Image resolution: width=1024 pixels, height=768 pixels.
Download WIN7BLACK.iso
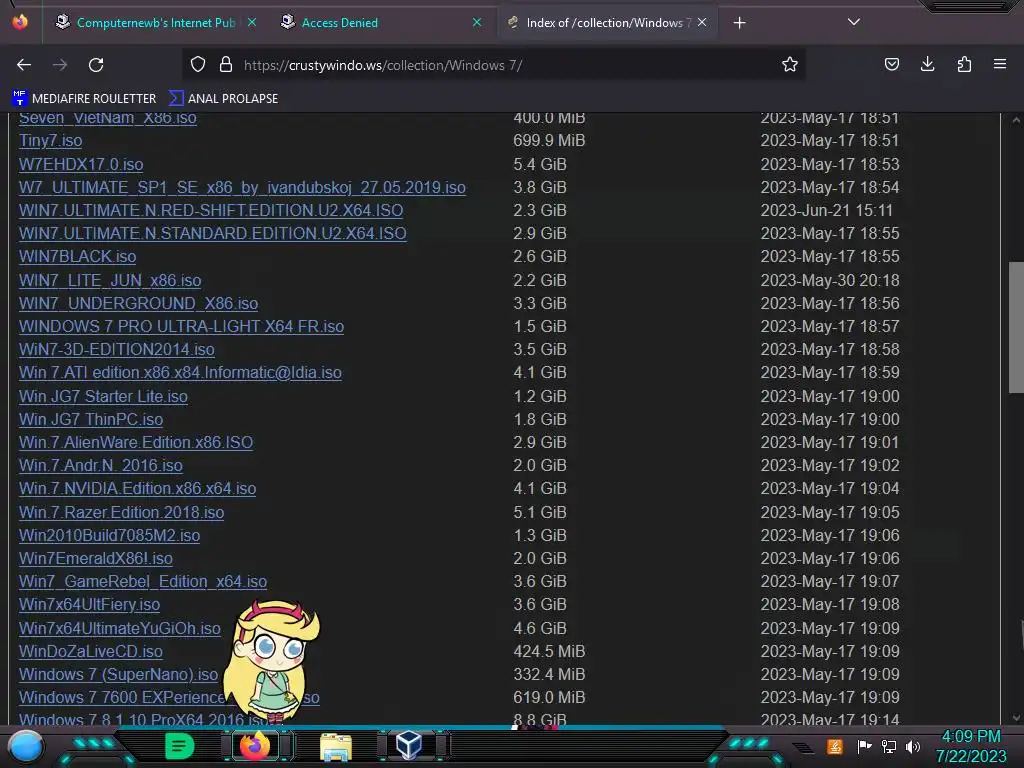point(78,257)
